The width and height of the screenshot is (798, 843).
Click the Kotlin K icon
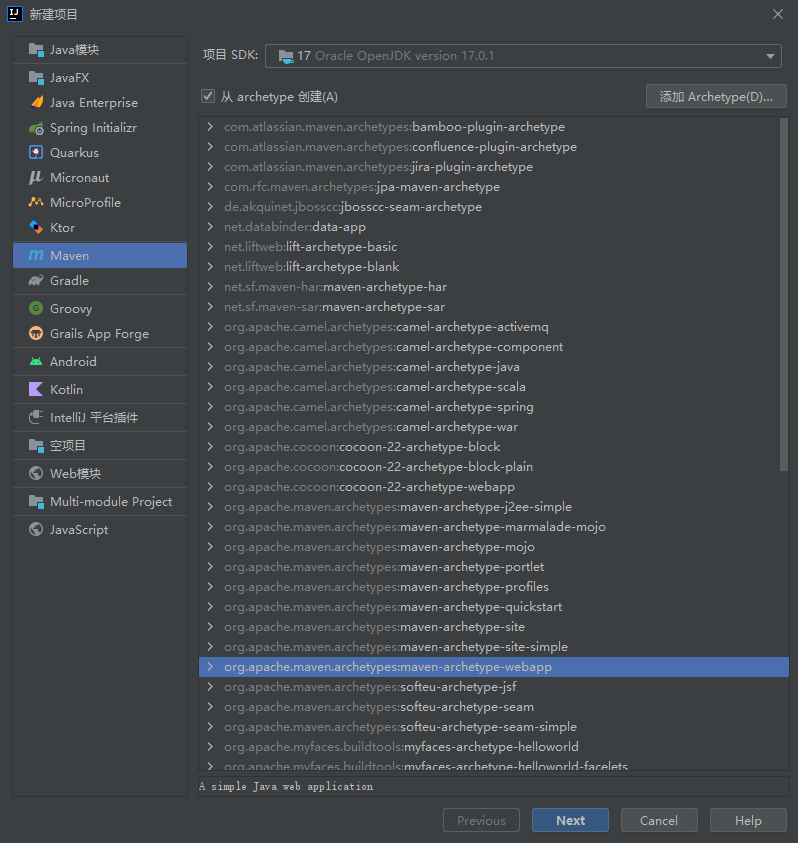(36, 389)
